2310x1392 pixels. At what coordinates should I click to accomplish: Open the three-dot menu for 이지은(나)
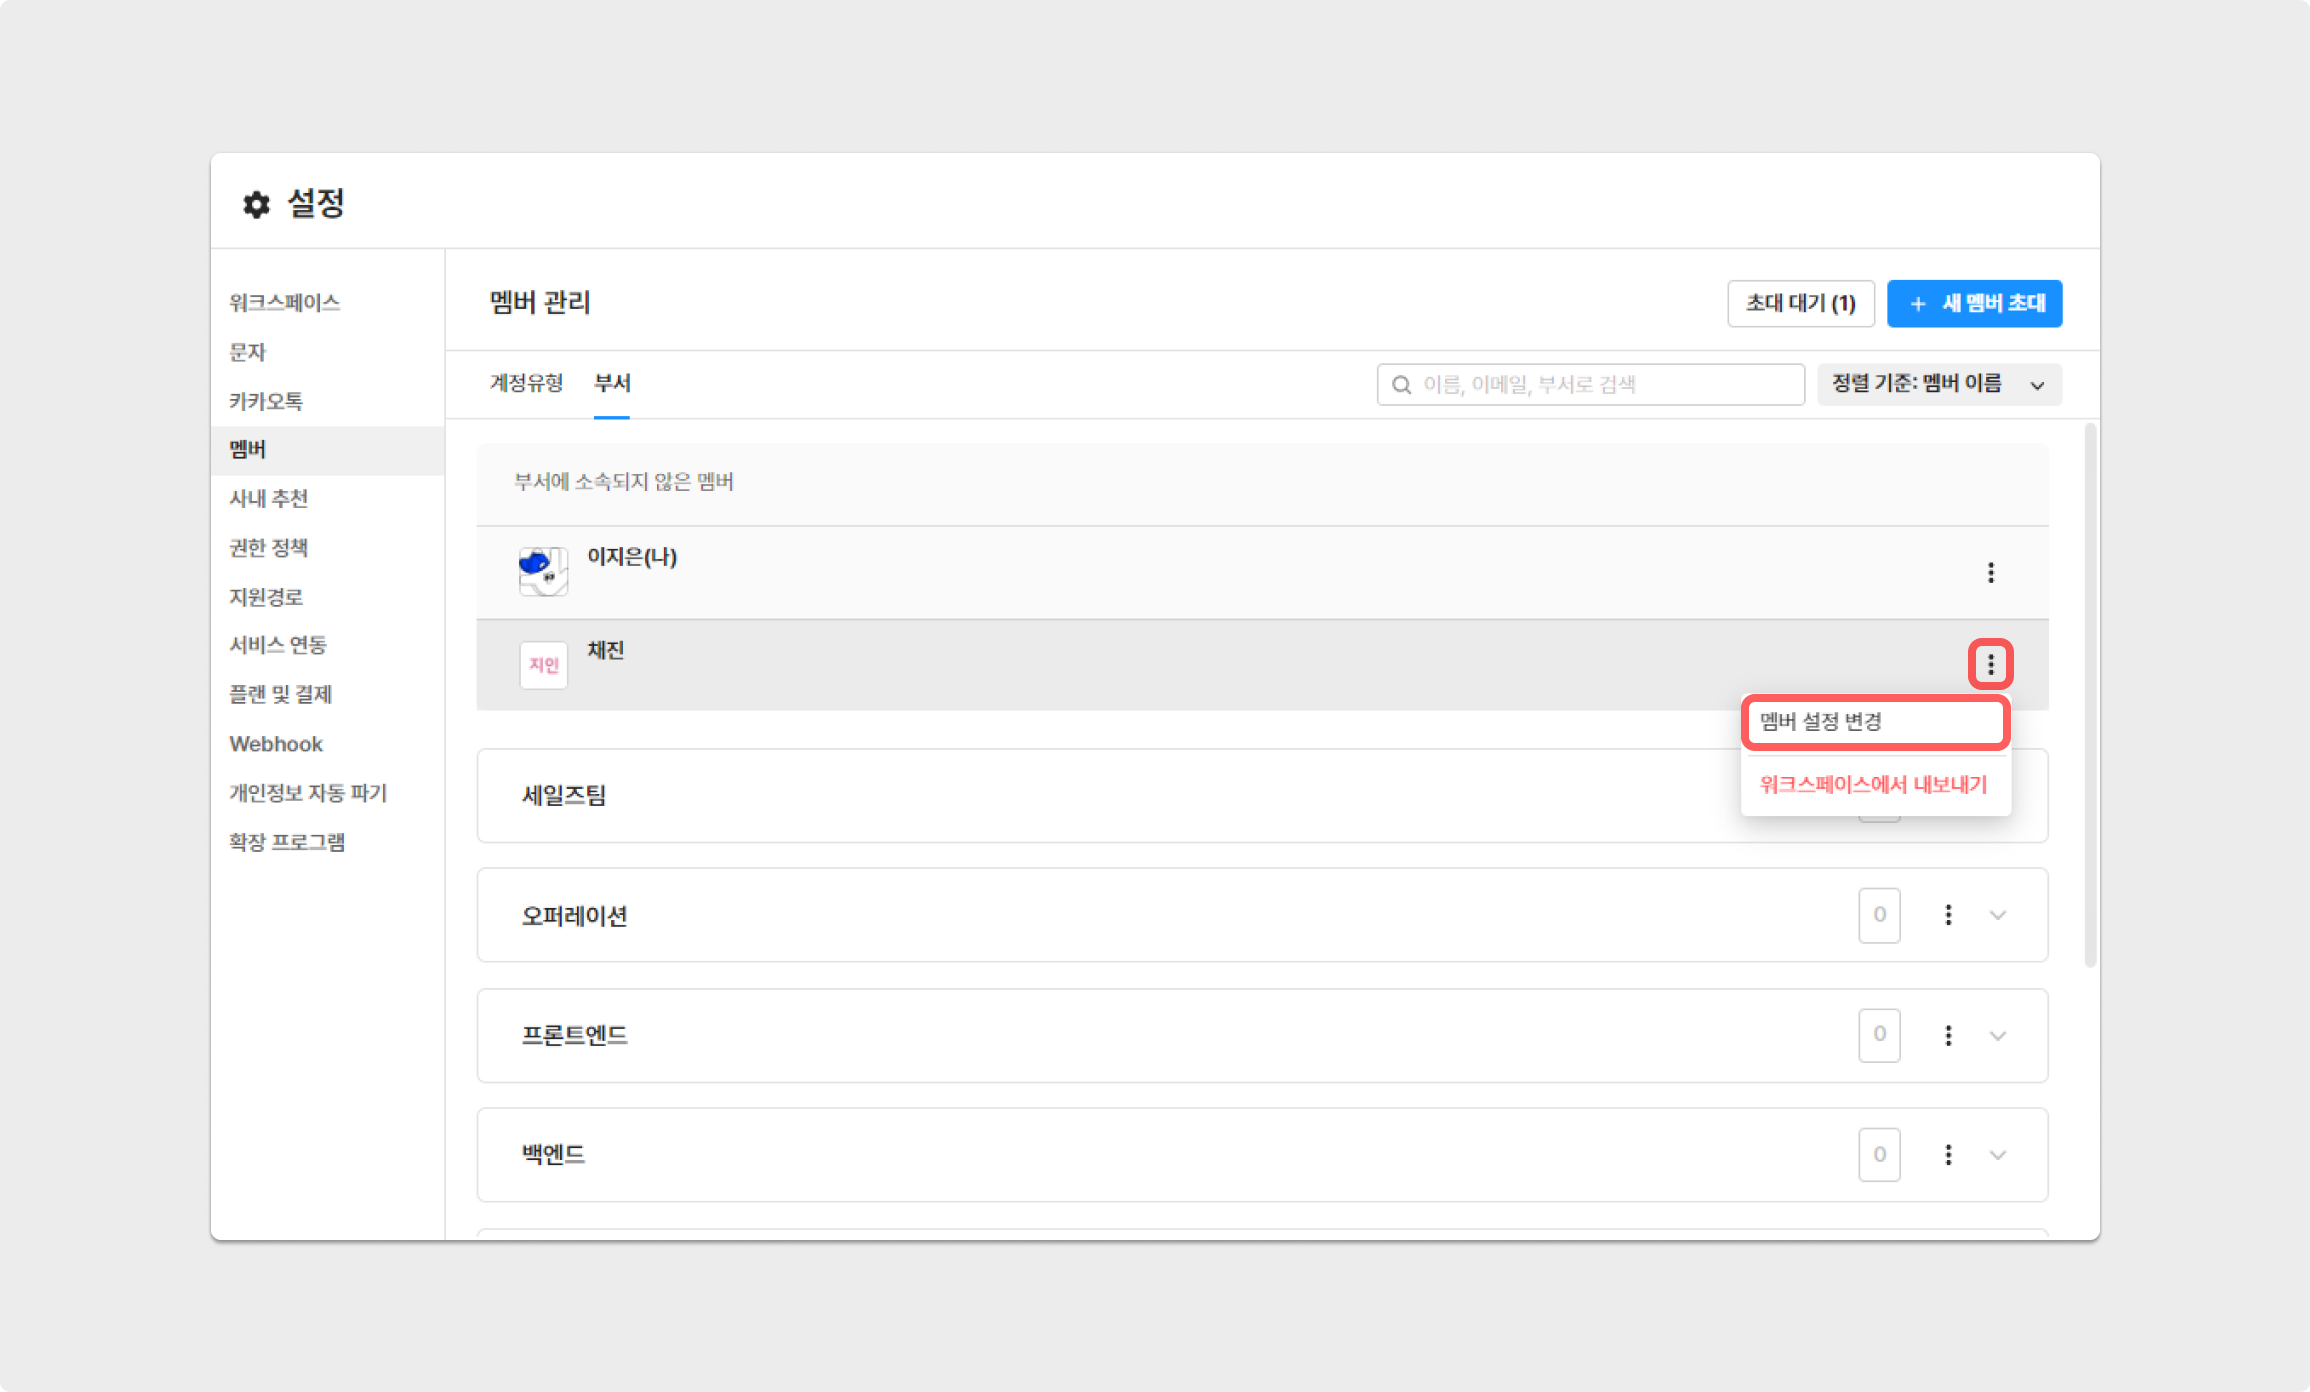(x=1990, y=572)
